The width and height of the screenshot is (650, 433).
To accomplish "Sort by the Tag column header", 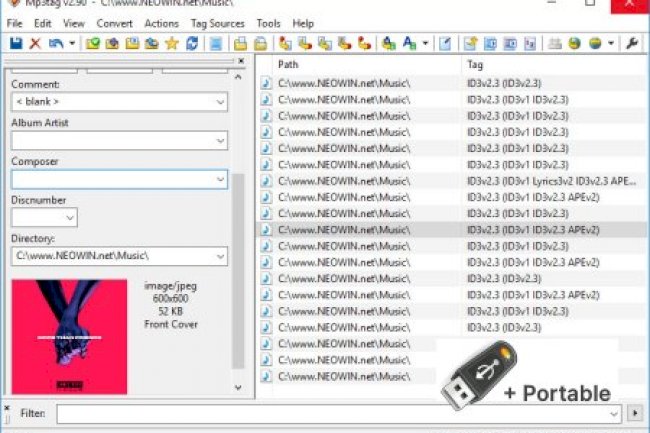I will coord(553,64).
